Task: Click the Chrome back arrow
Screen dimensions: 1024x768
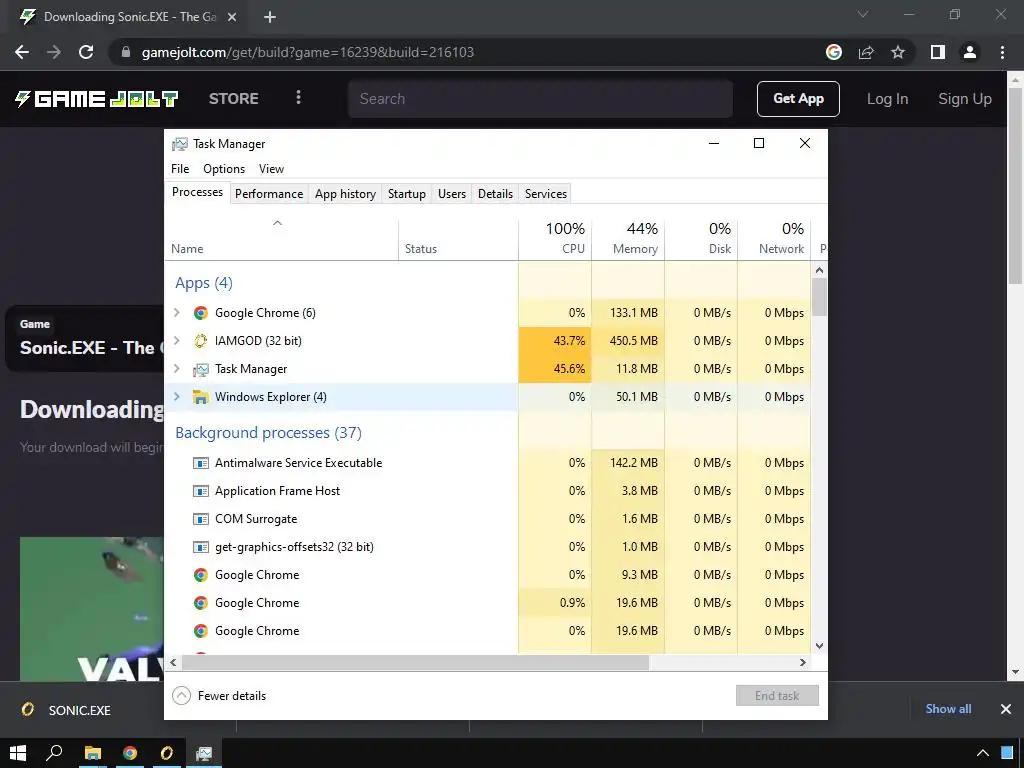Action: [x=22, y=52]
